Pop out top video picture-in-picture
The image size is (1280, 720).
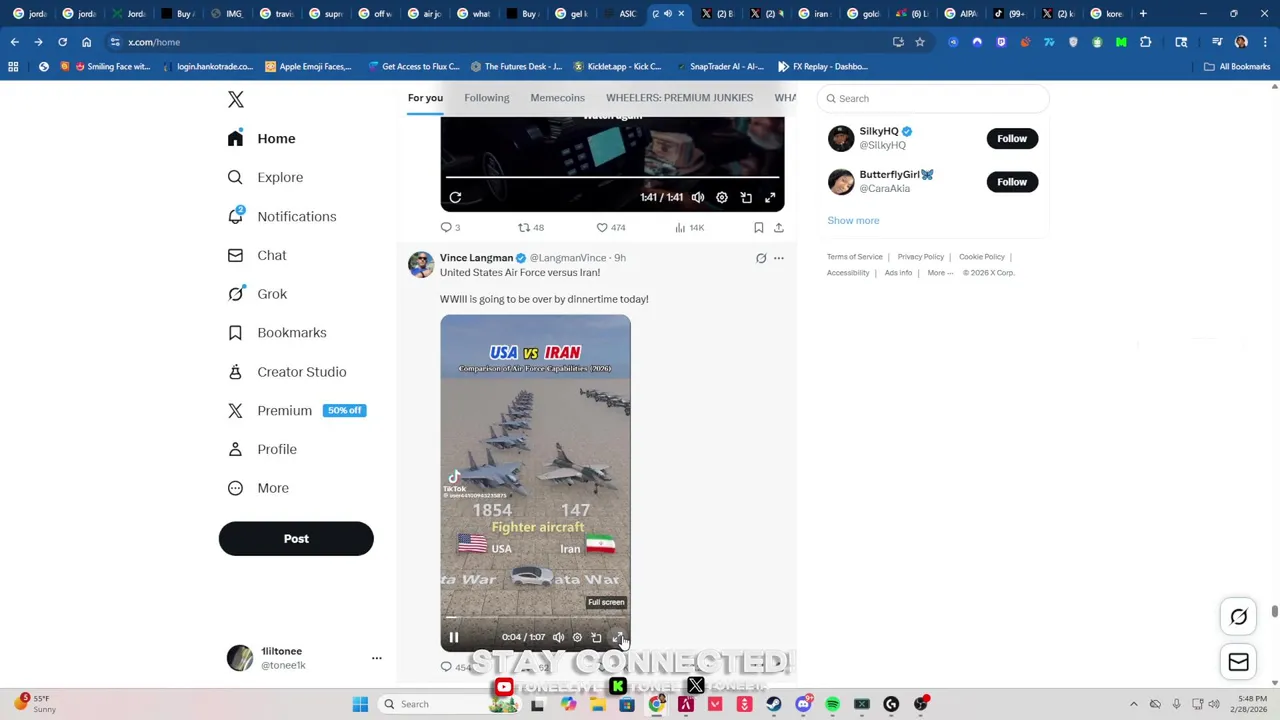pos(746,198)
